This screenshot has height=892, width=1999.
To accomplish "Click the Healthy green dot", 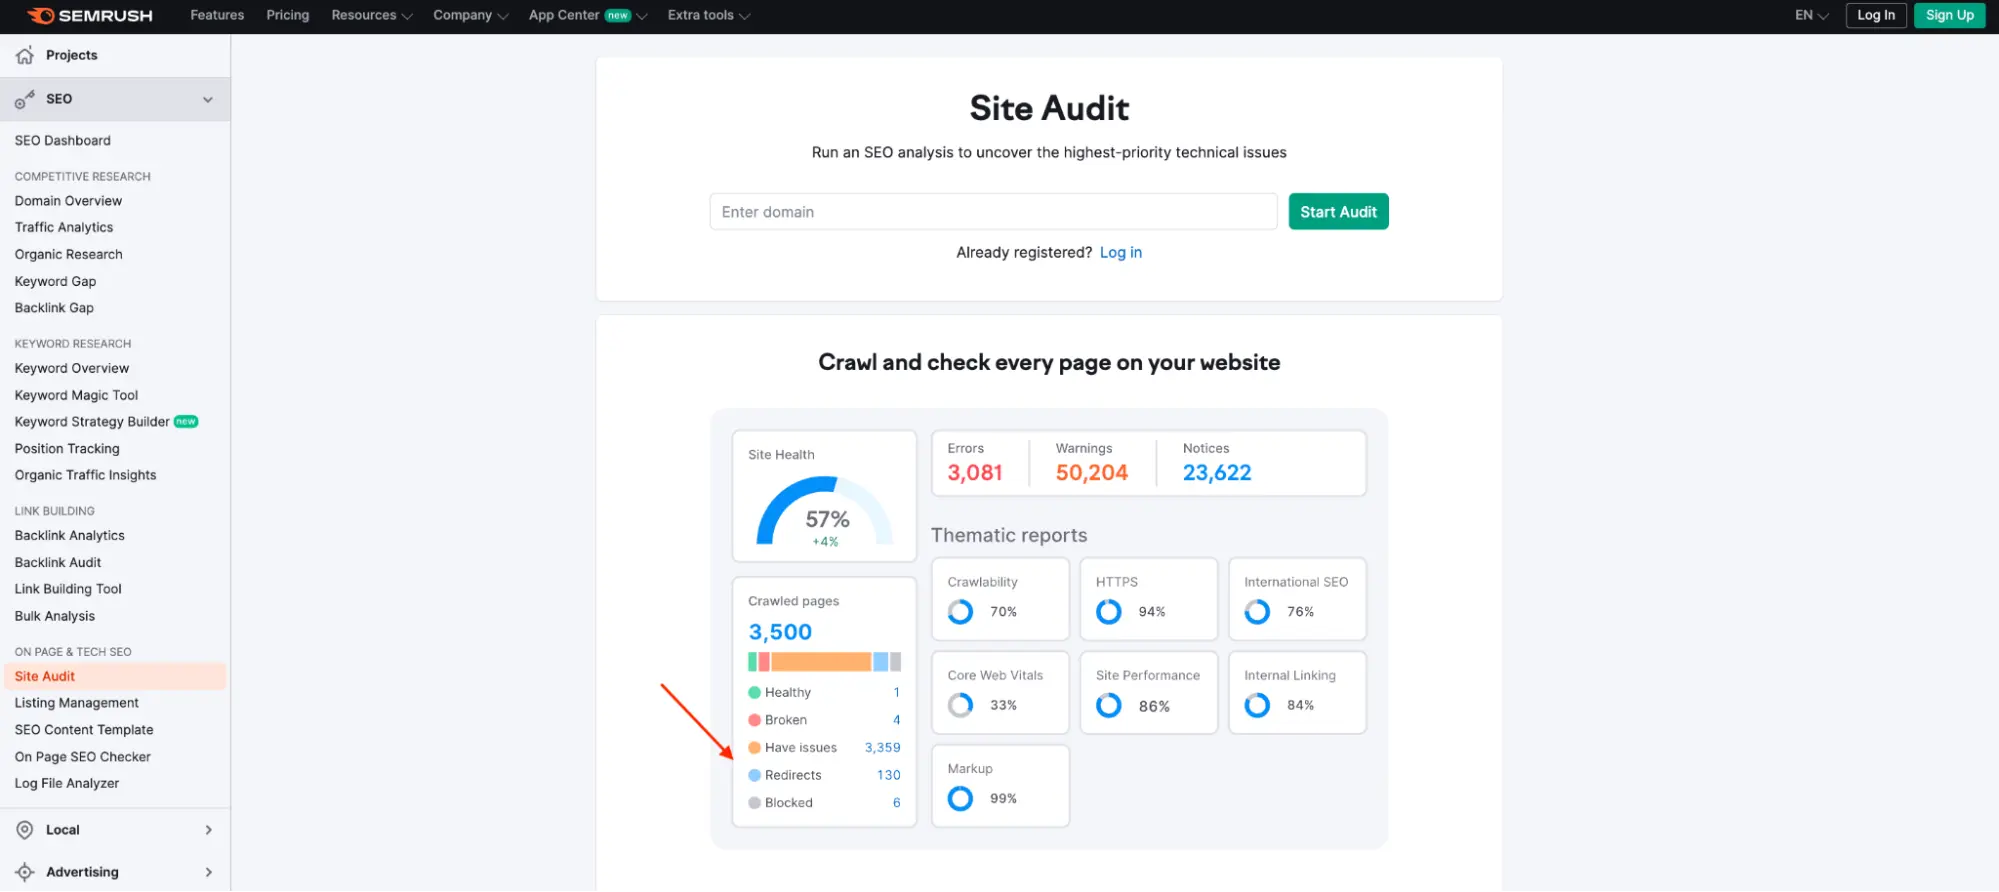I will click(754, 693).
